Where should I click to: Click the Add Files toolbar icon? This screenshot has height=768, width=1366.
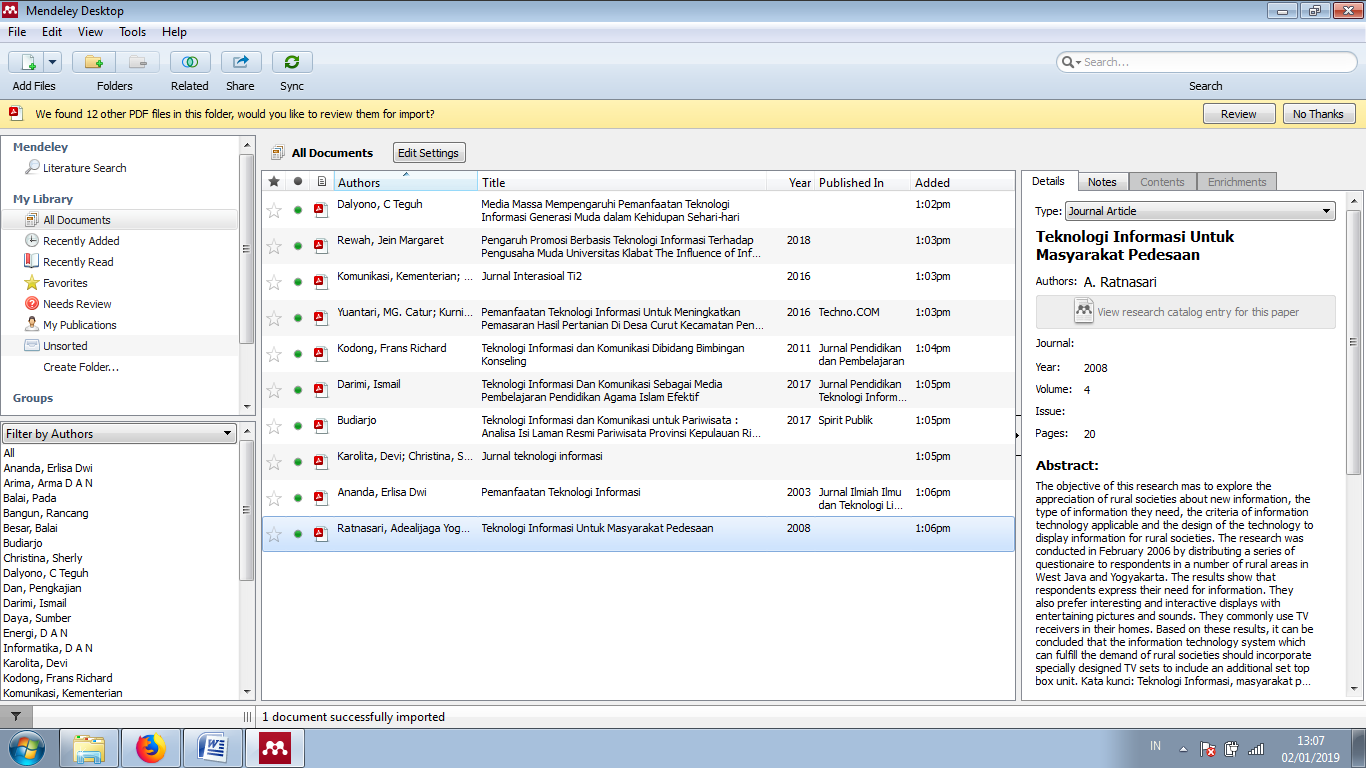pos(27,62)
